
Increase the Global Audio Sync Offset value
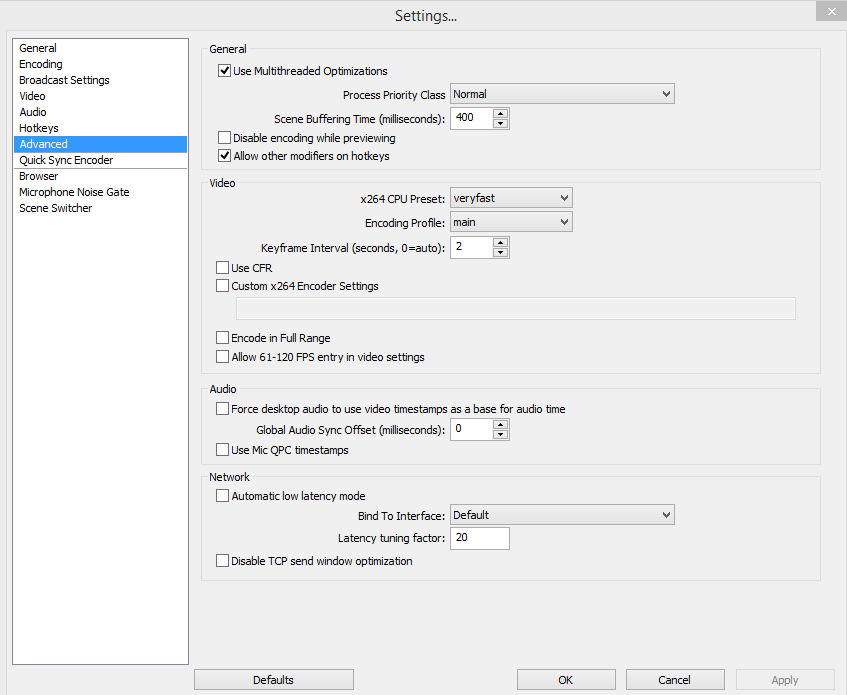(501, 424)
